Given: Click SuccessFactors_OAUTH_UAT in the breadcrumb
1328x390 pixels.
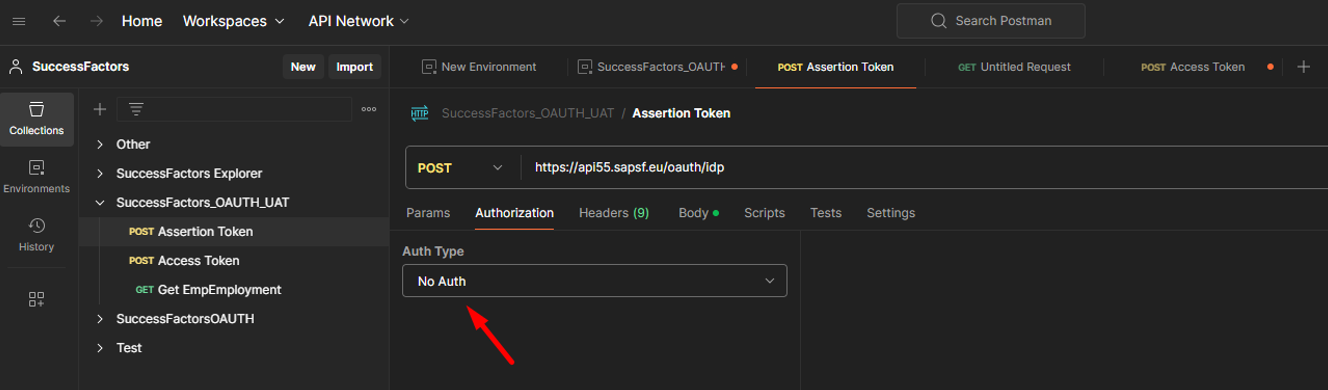Looking at the screenshot, I should click(x=528, y=113).
